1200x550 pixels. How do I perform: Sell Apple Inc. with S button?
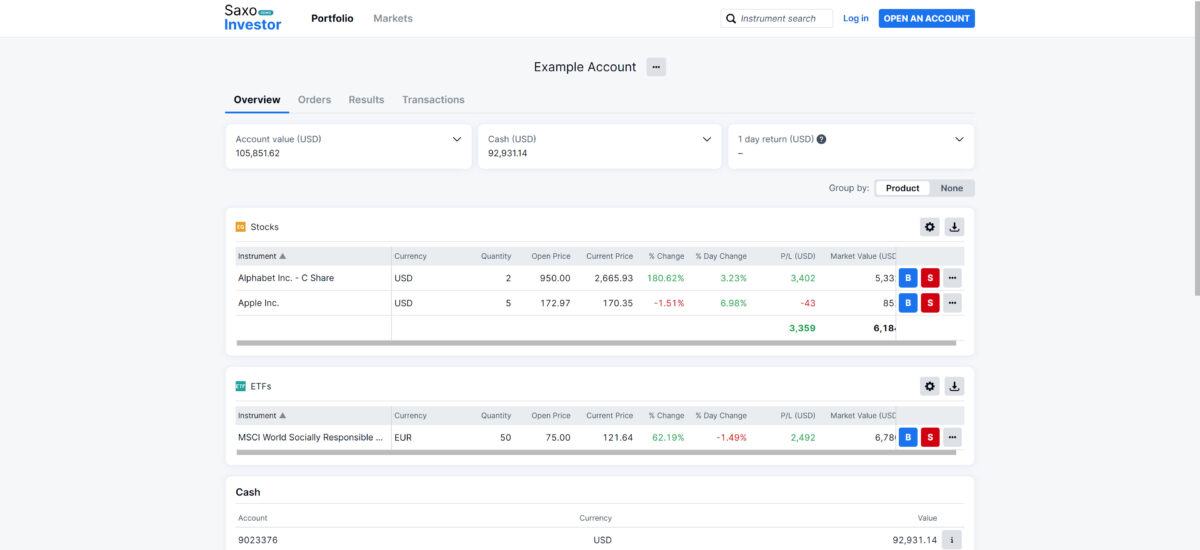(x=930, y=303)
